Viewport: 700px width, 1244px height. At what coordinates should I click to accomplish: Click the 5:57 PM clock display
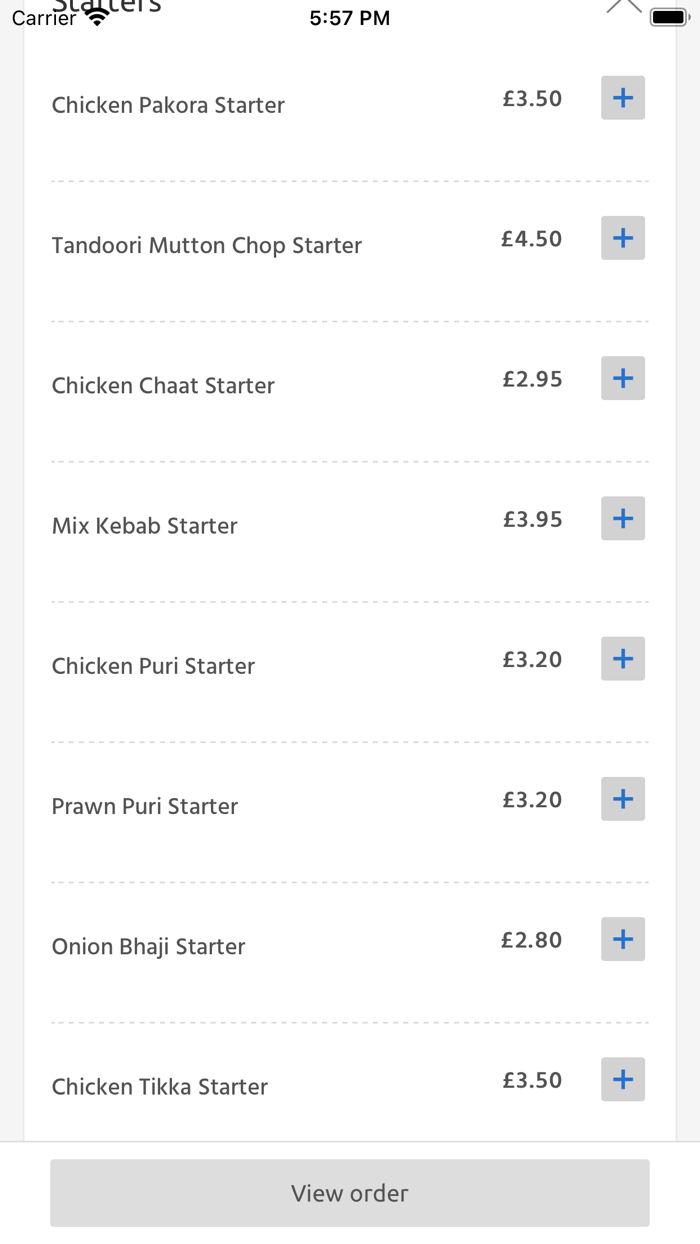[x=349, y=16]
